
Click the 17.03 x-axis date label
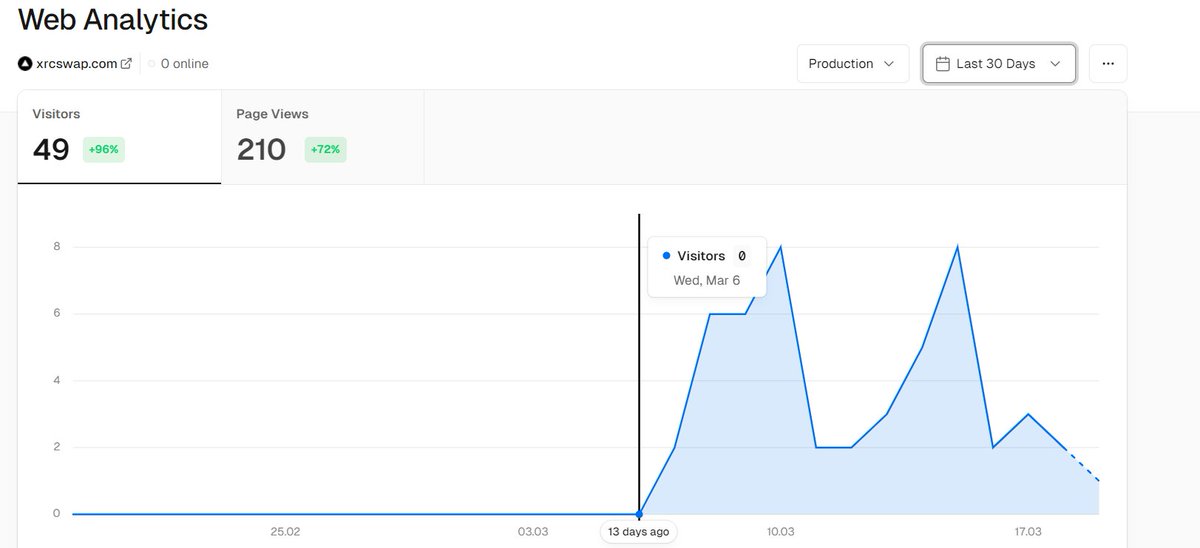pos(1028,532)
